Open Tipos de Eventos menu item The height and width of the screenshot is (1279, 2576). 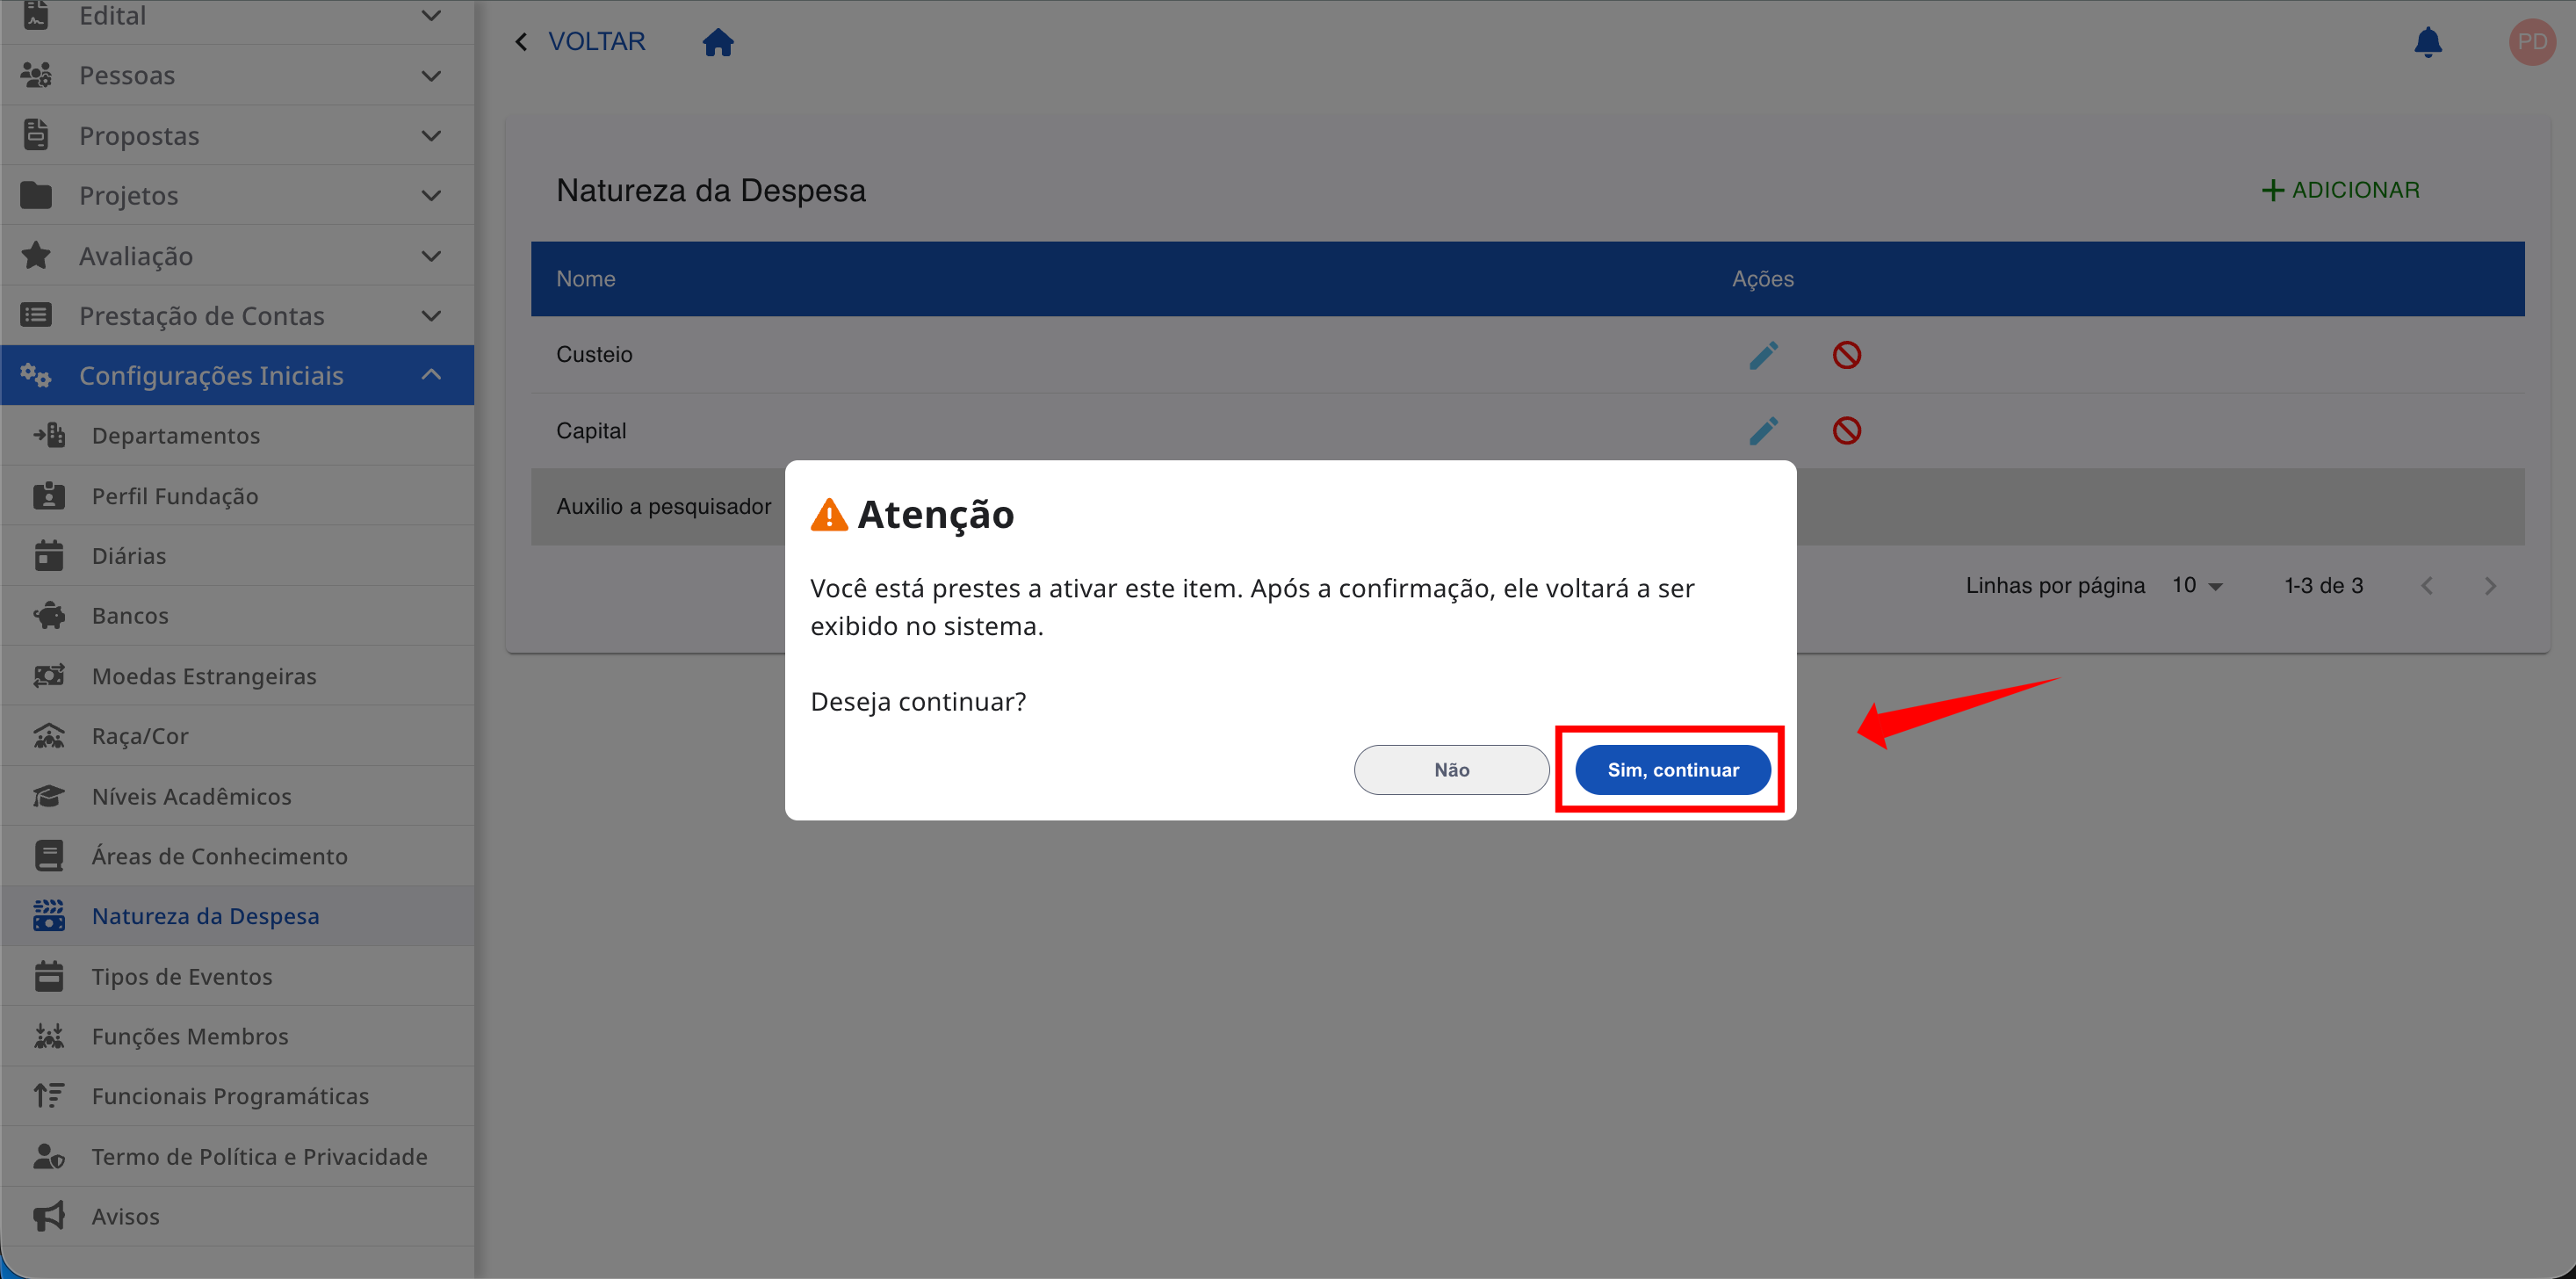click(x=238, y=976)
